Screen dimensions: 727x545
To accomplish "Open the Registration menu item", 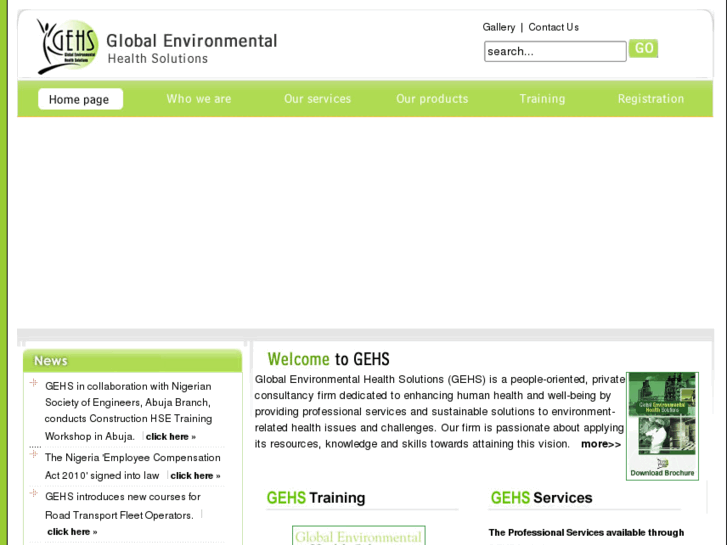I will tap(651, 99).
